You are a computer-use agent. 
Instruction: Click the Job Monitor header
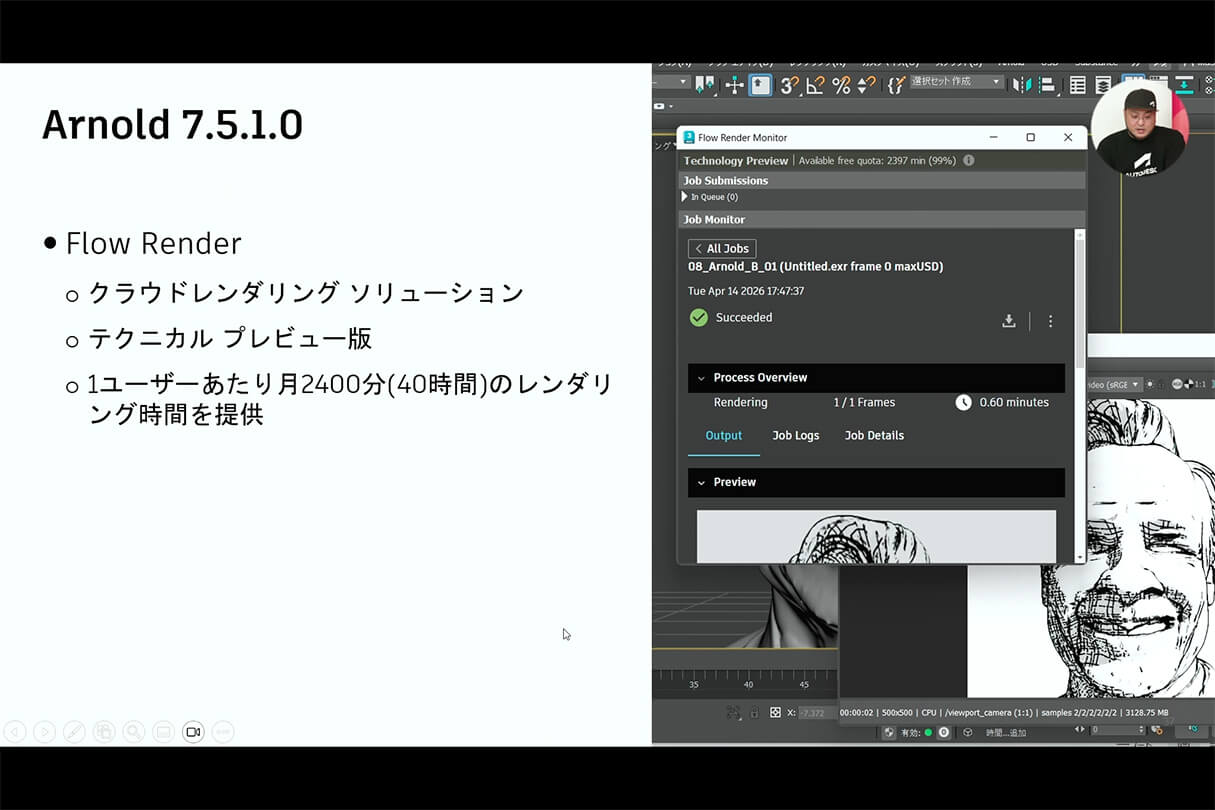tap(883, 220)
